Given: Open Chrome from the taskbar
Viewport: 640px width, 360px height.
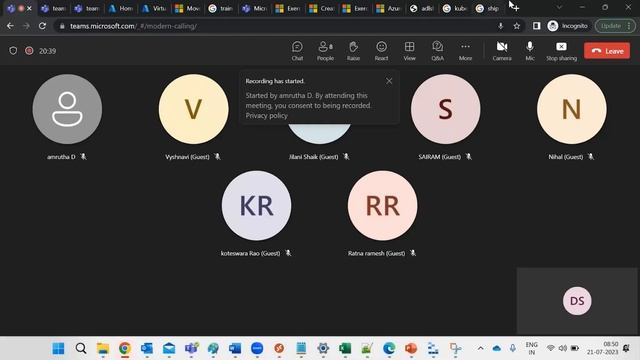Looking at the screenshot, I should (125, 349).
